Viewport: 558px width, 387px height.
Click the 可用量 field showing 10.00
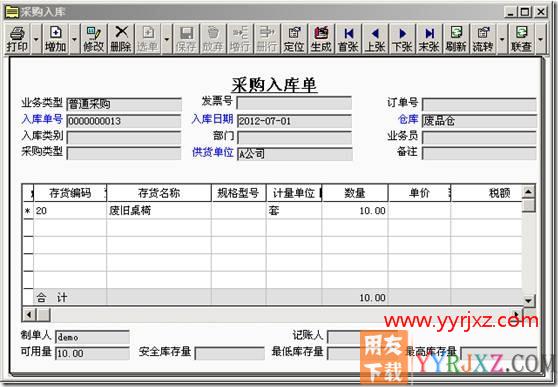click(x=92, y=354)
